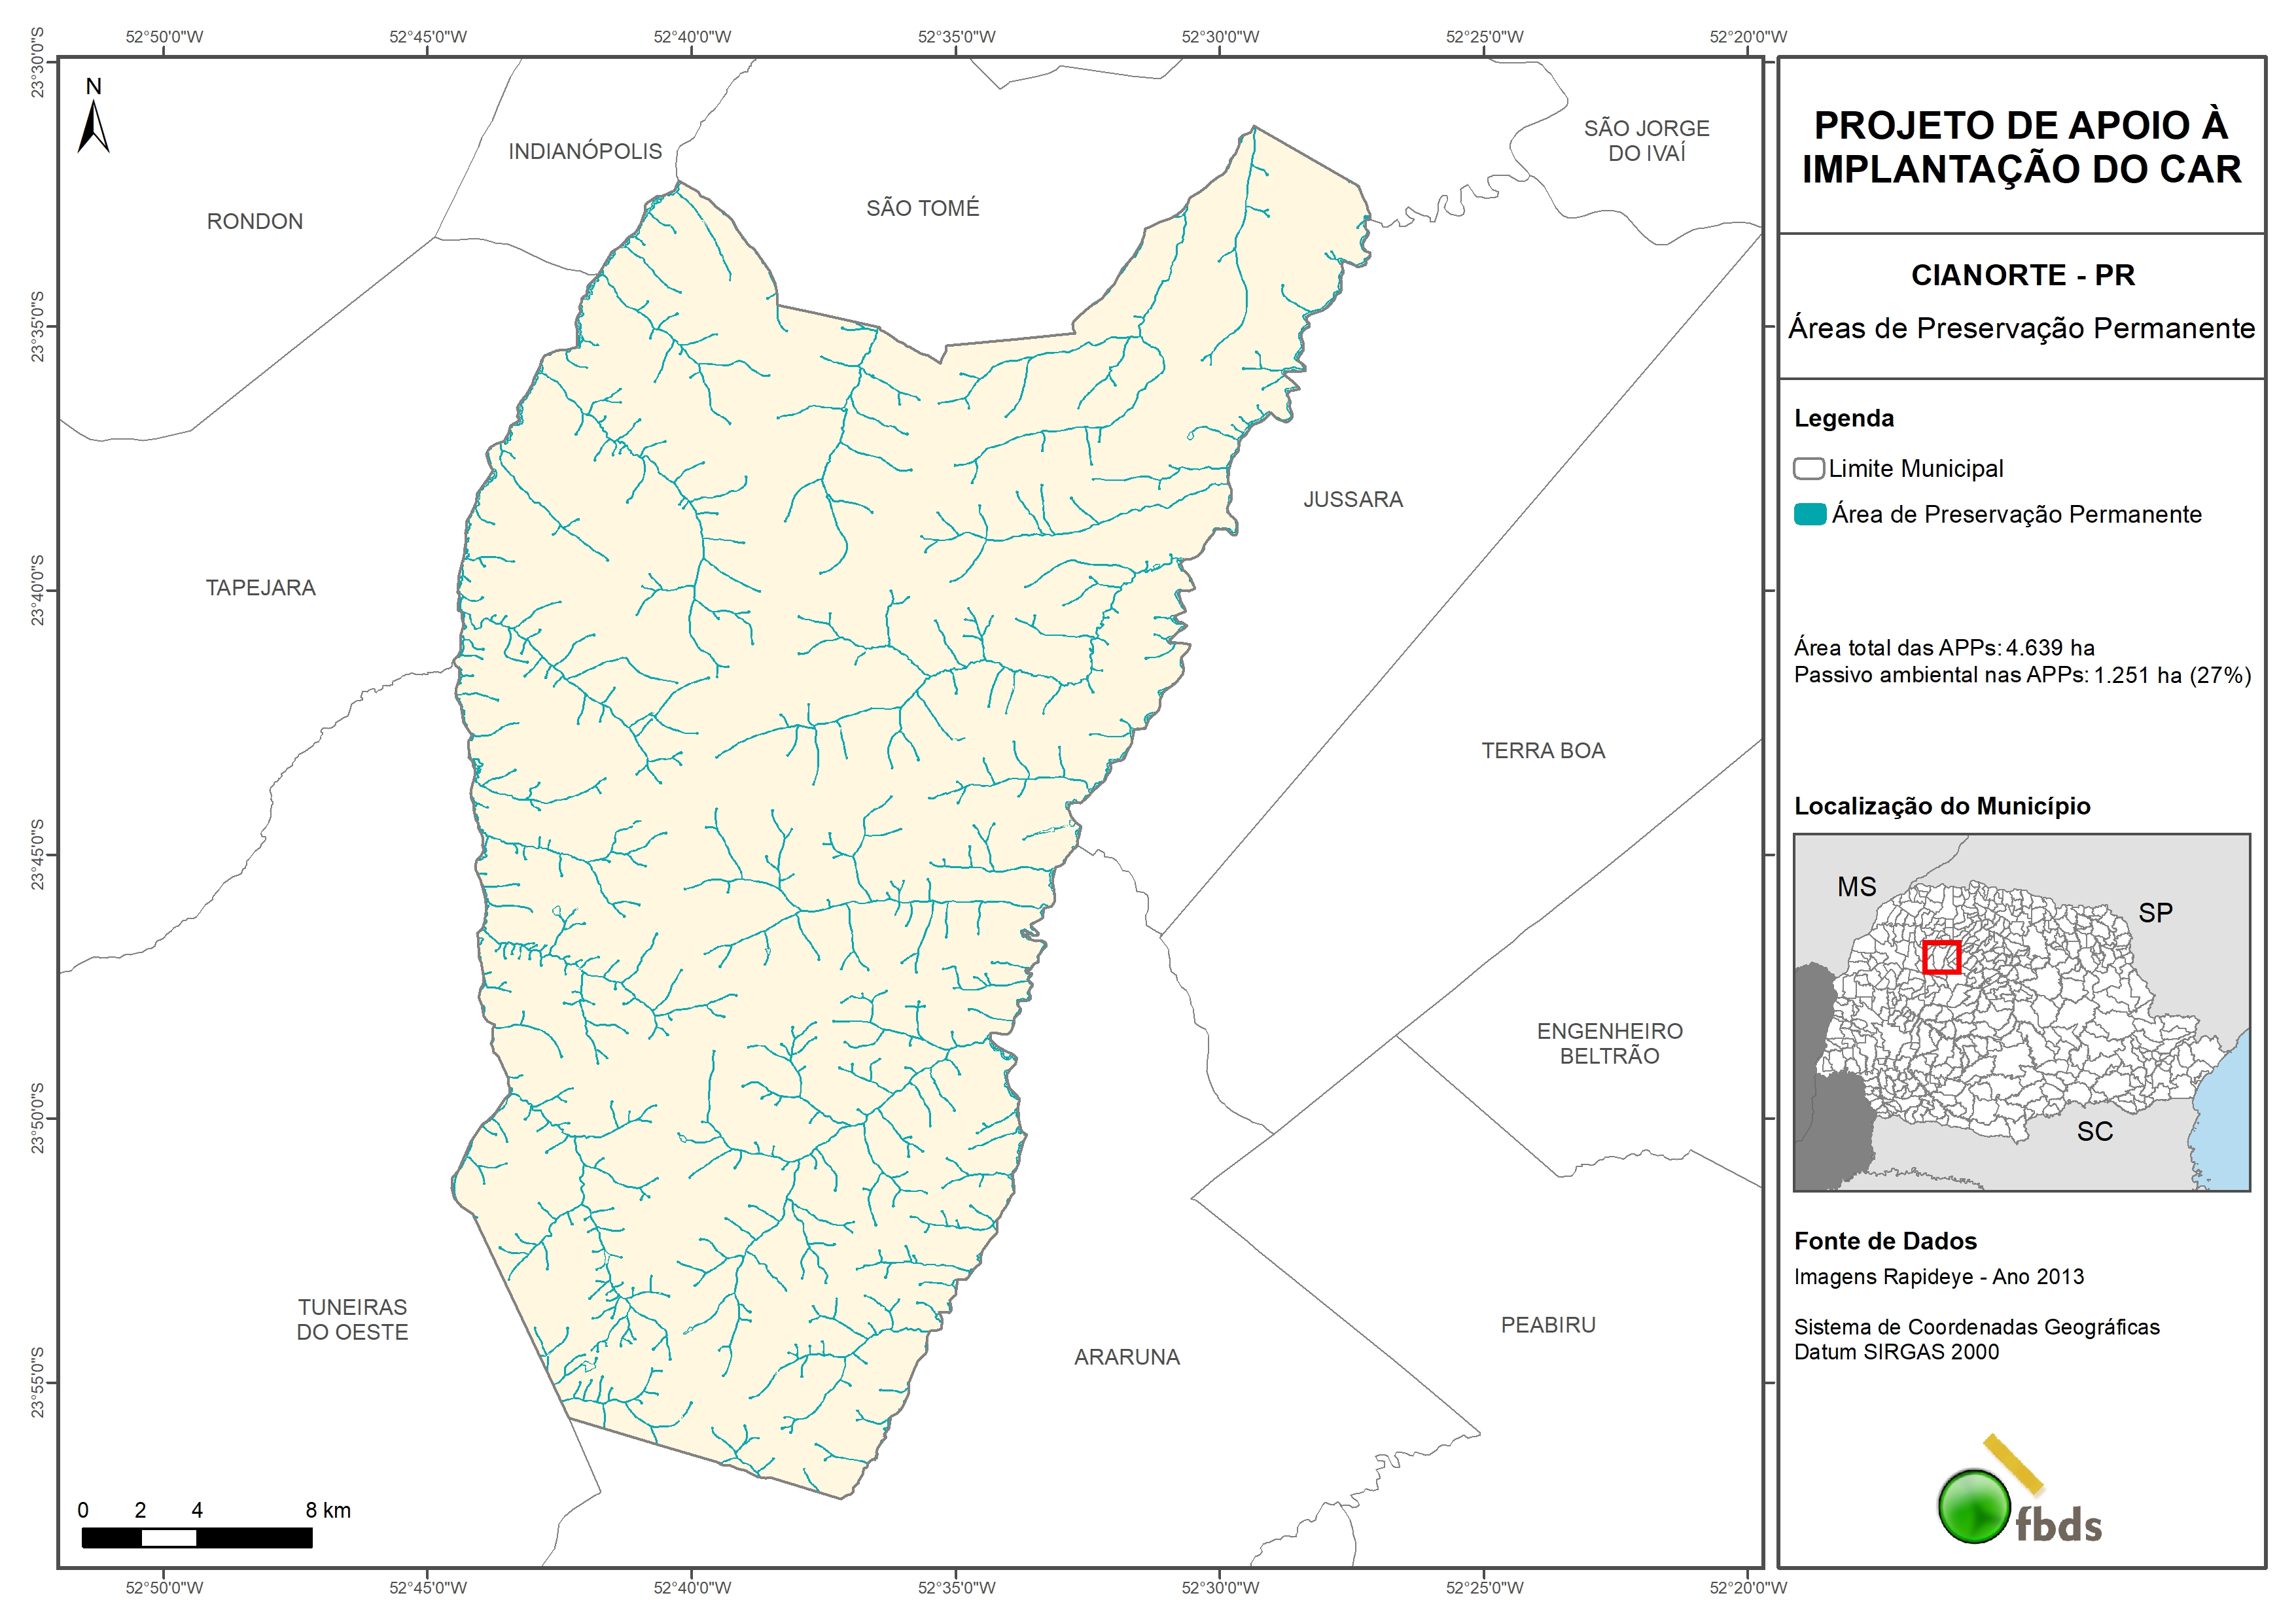
Task: Click the TUNEIRAS DO OESTE label
Action: (x=352, y=1319)
